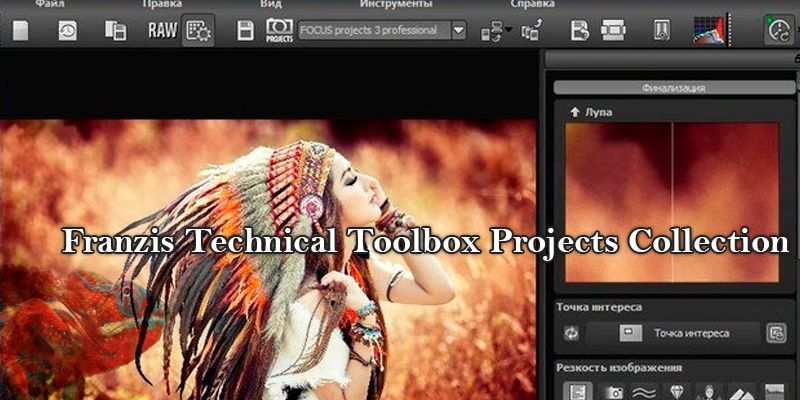The width and height of the screenshot is (800, 400).
Task: Open the colorful histogram icon
Action: tap(709, 31)
